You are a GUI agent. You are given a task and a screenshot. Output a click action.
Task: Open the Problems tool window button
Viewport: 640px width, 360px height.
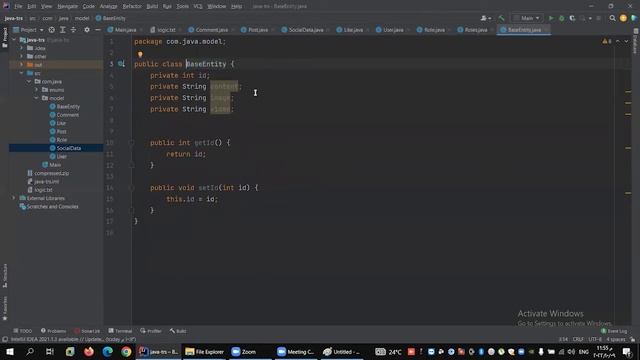[53, 331]
